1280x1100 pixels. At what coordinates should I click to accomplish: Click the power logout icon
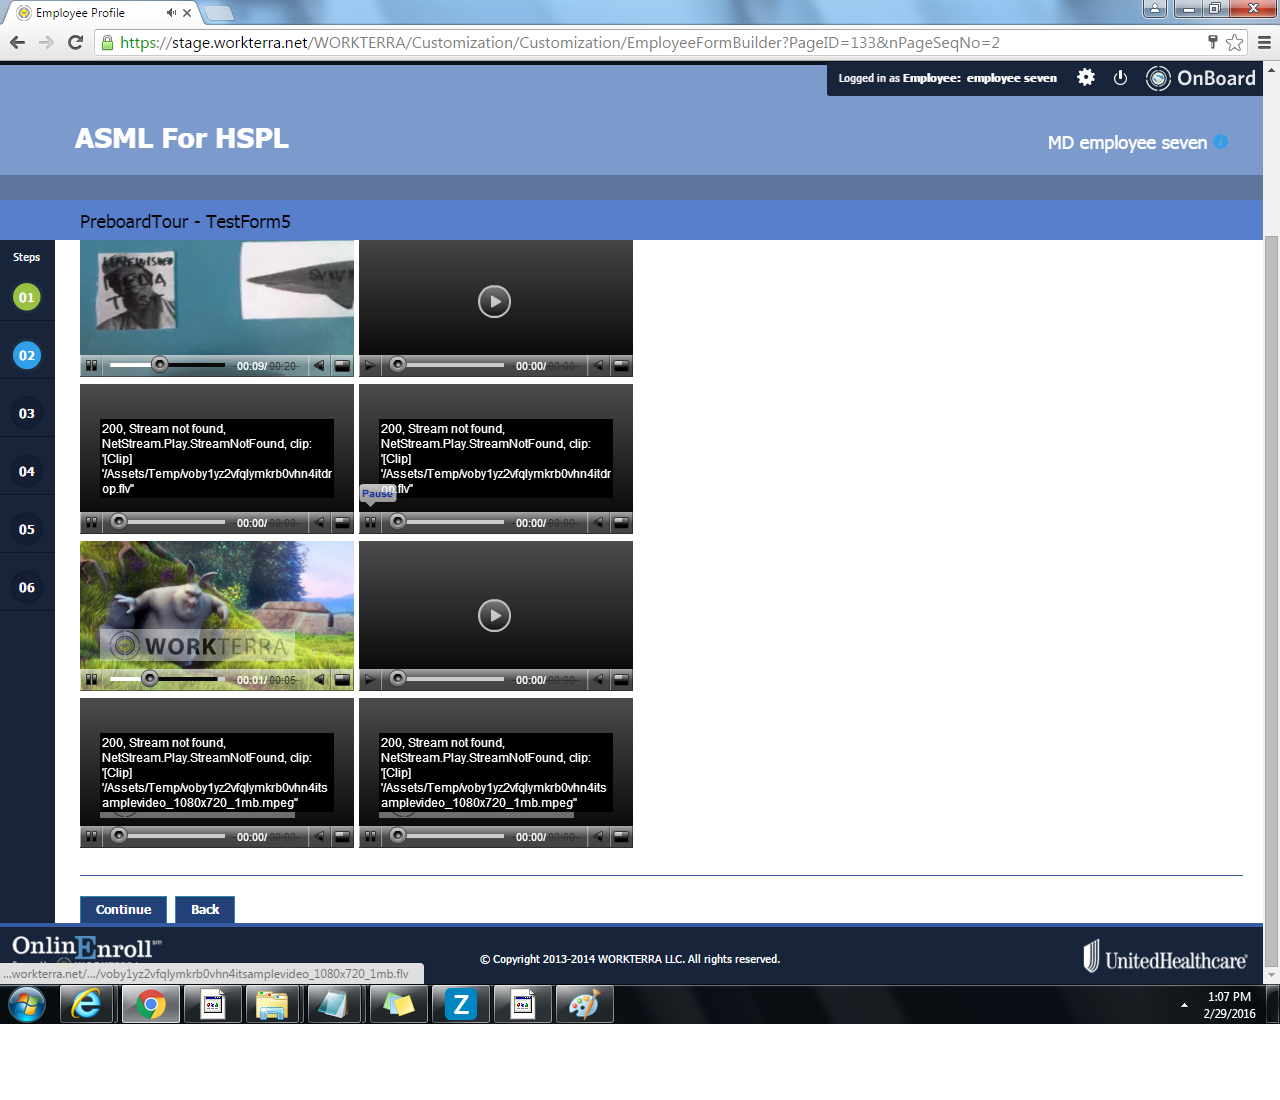click(x=1120, y=78)
